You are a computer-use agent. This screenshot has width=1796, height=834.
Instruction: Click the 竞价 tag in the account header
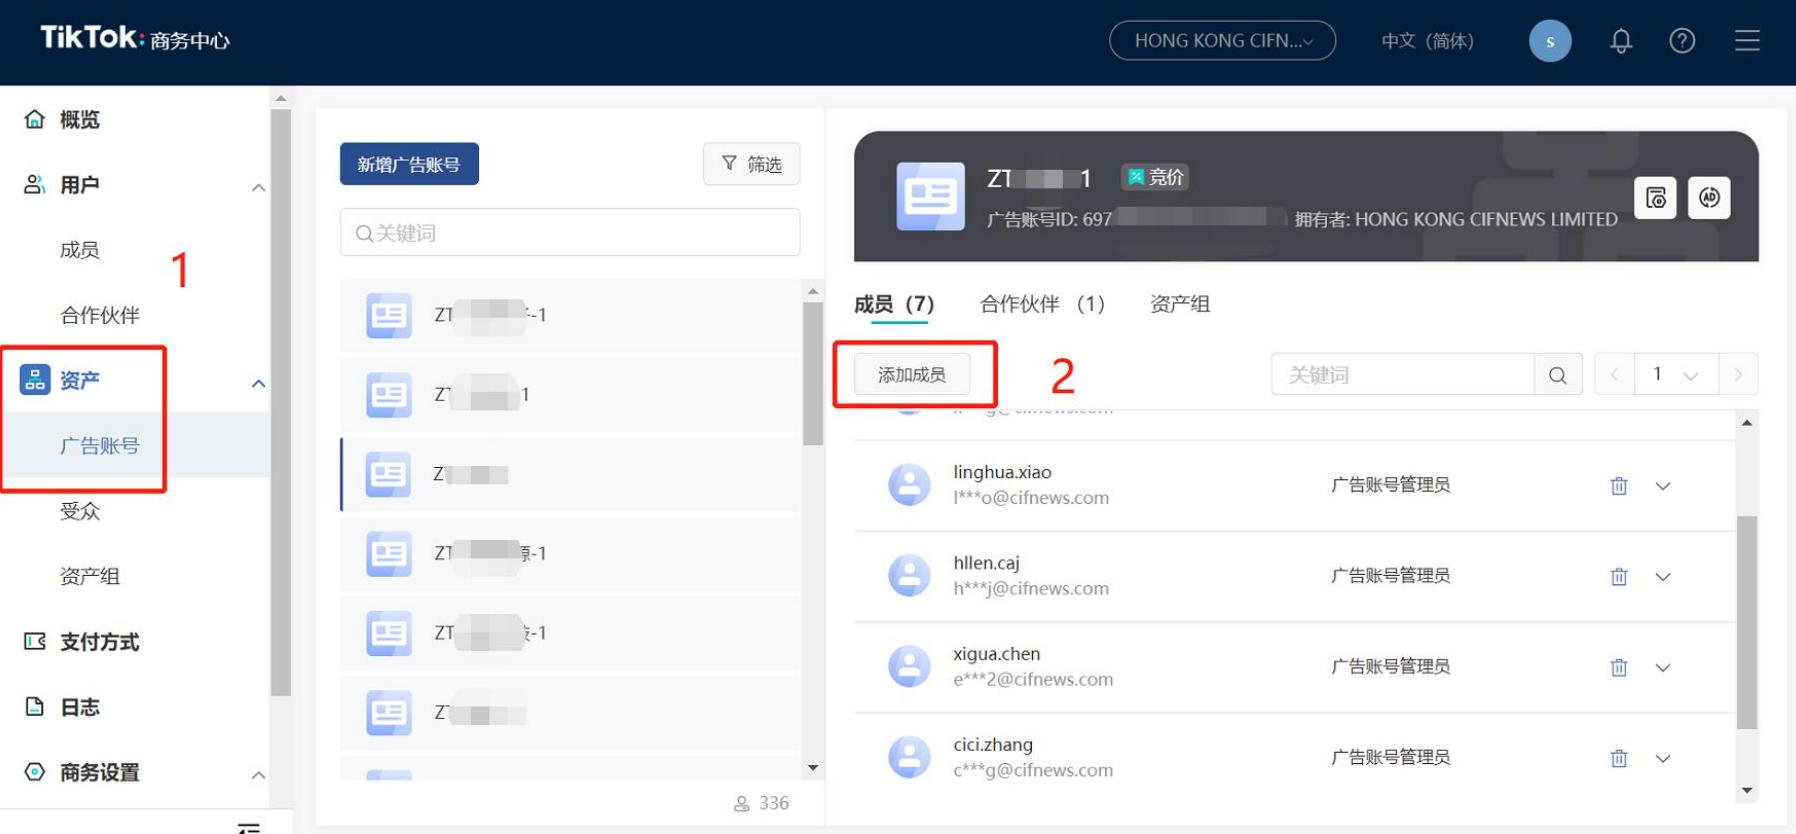1155,178
